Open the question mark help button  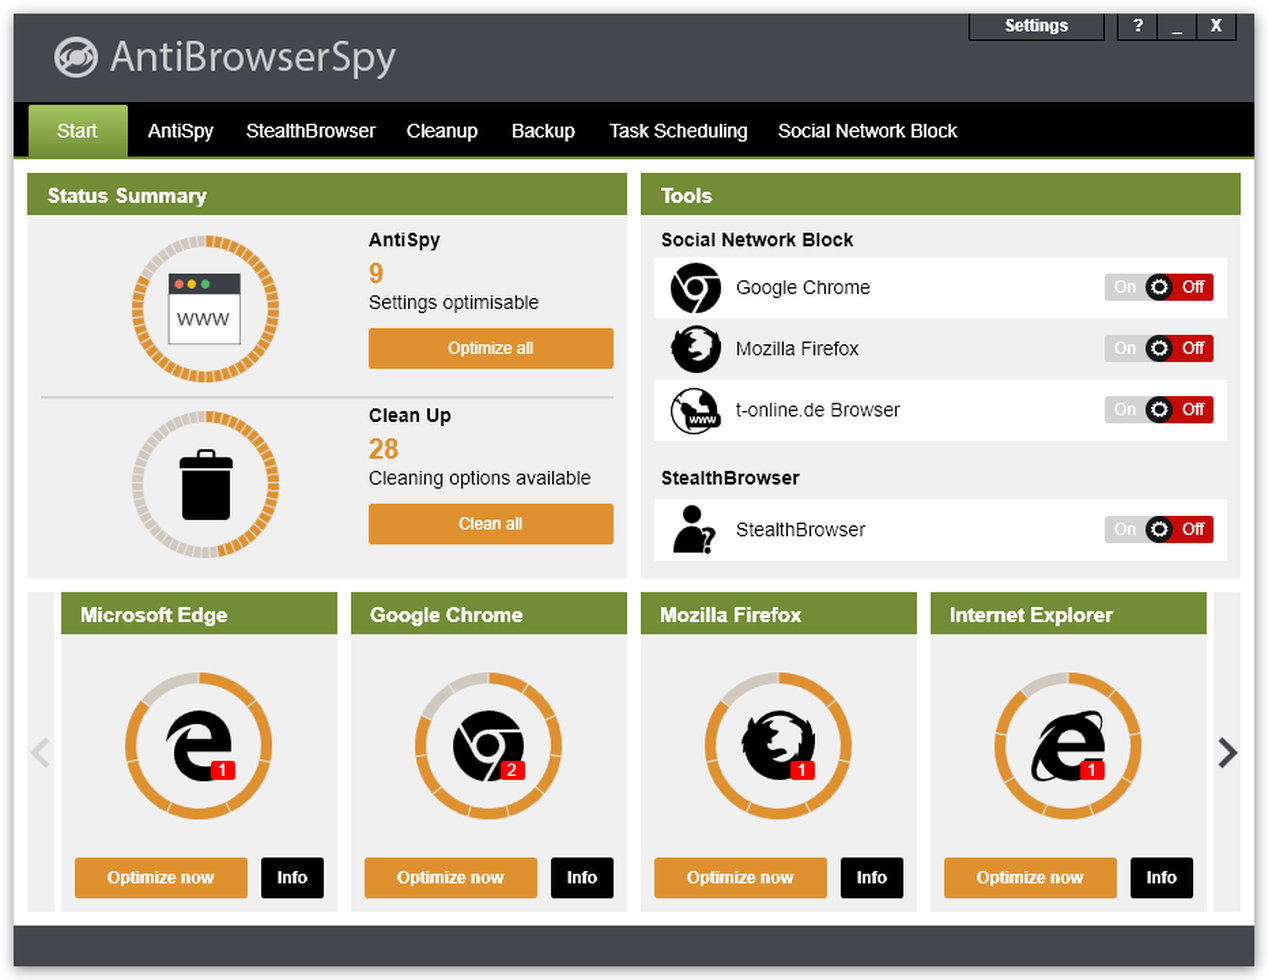pyautogui.click(x=1137, y=26)
